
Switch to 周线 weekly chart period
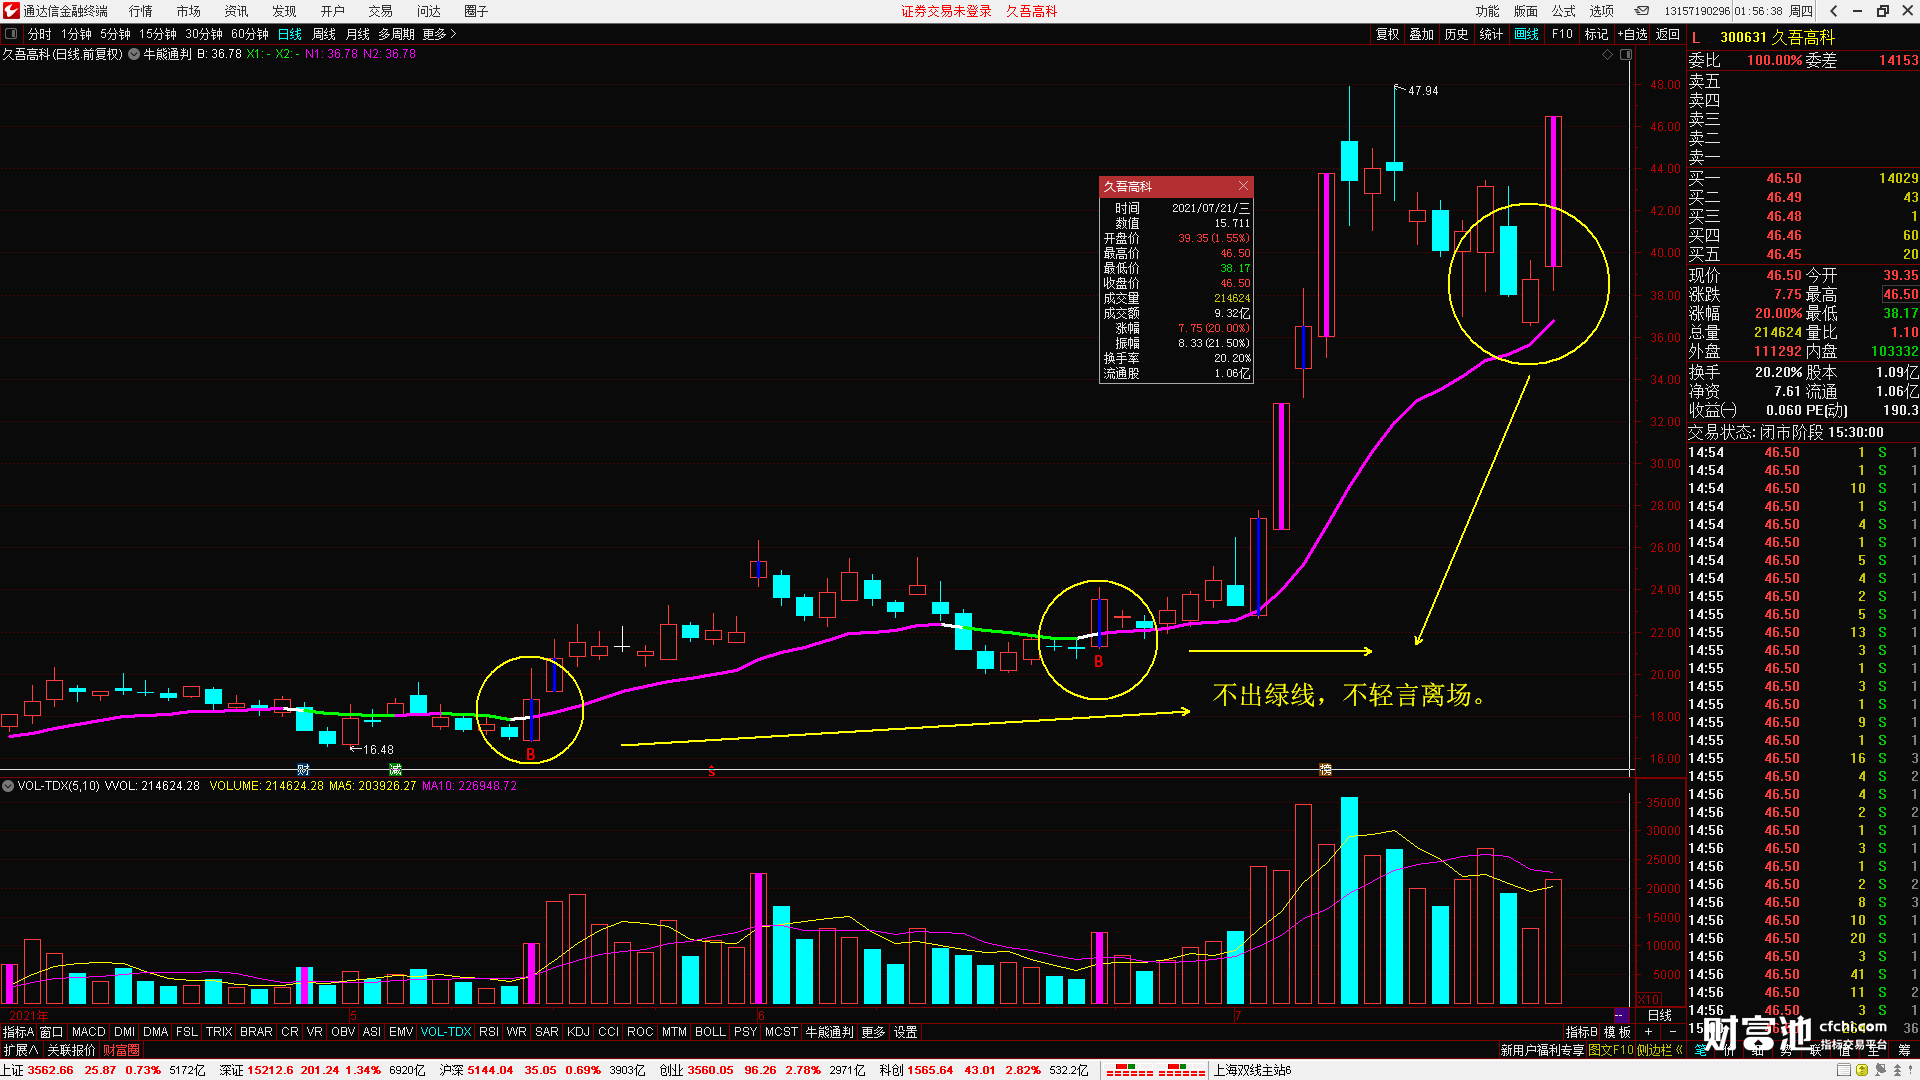click(x=324, y=34)
